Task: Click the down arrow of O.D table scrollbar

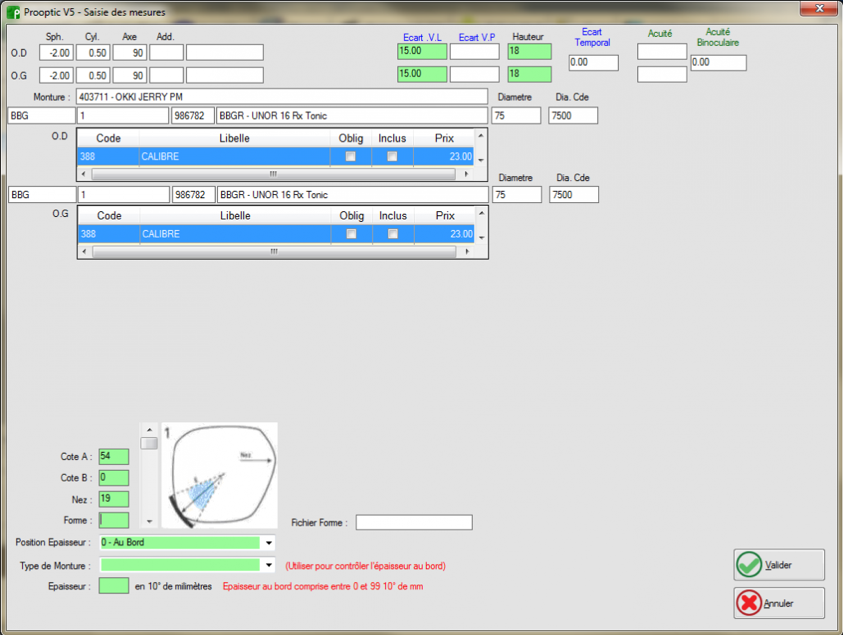Action: pos(481,160)
